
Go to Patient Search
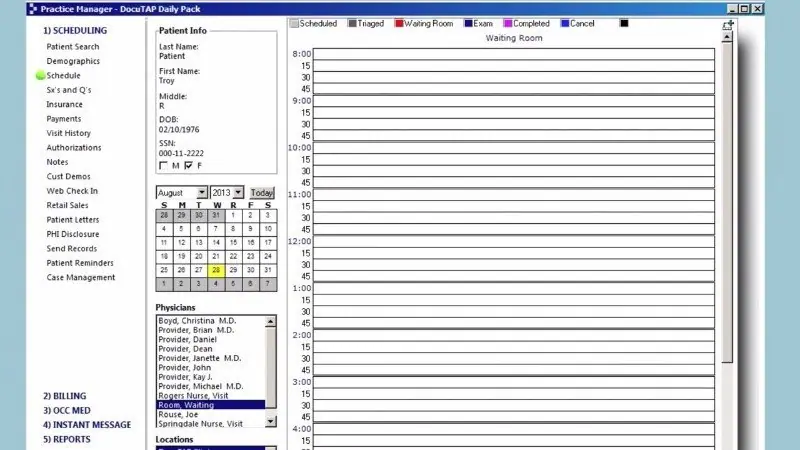pos(73,46)
